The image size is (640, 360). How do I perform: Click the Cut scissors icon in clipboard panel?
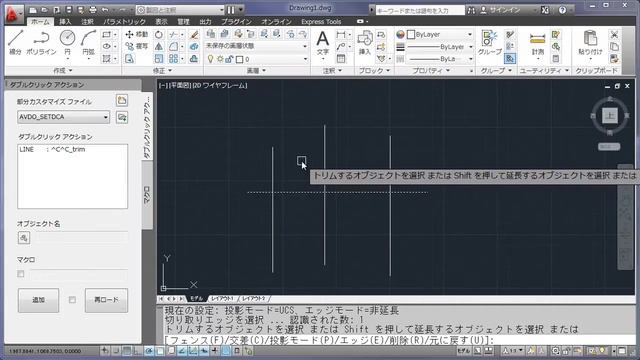(614, 34)
